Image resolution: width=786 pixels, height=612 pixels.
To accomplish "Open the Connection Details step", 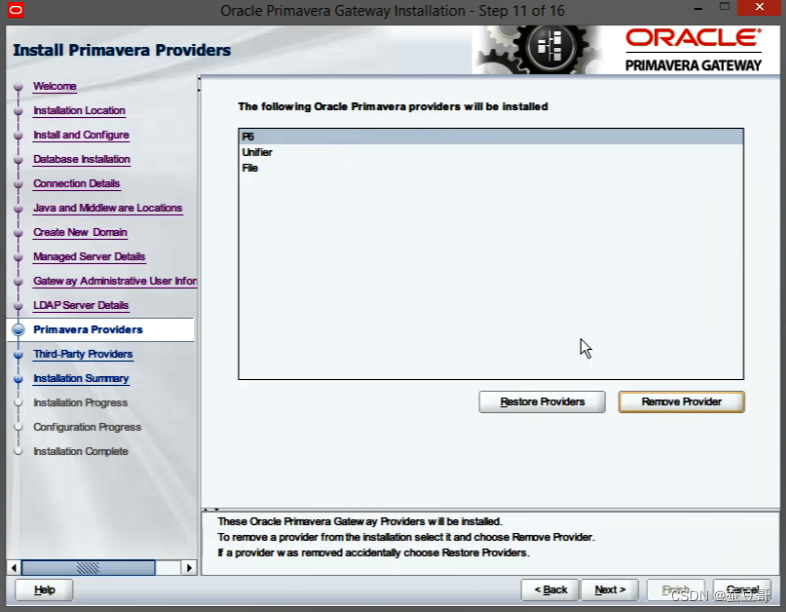I will pos(76,183).
